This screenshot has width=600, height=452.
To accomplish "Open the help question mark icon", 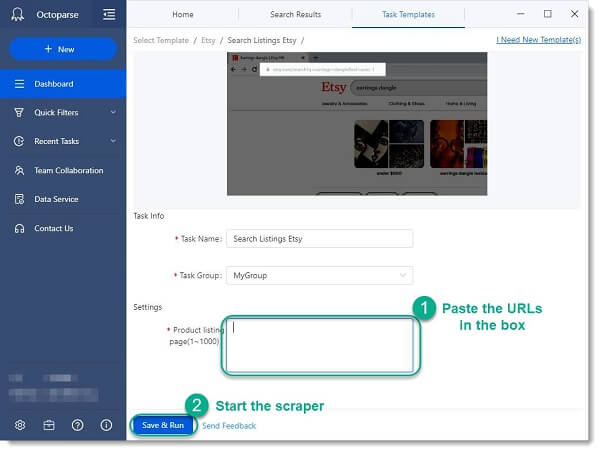I will coord(77,425).
